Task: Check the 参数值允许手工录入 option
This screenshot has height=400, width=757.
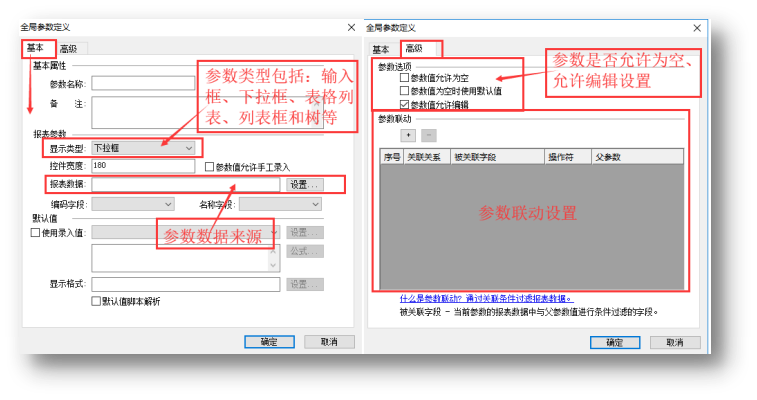Action: [208, 166]
